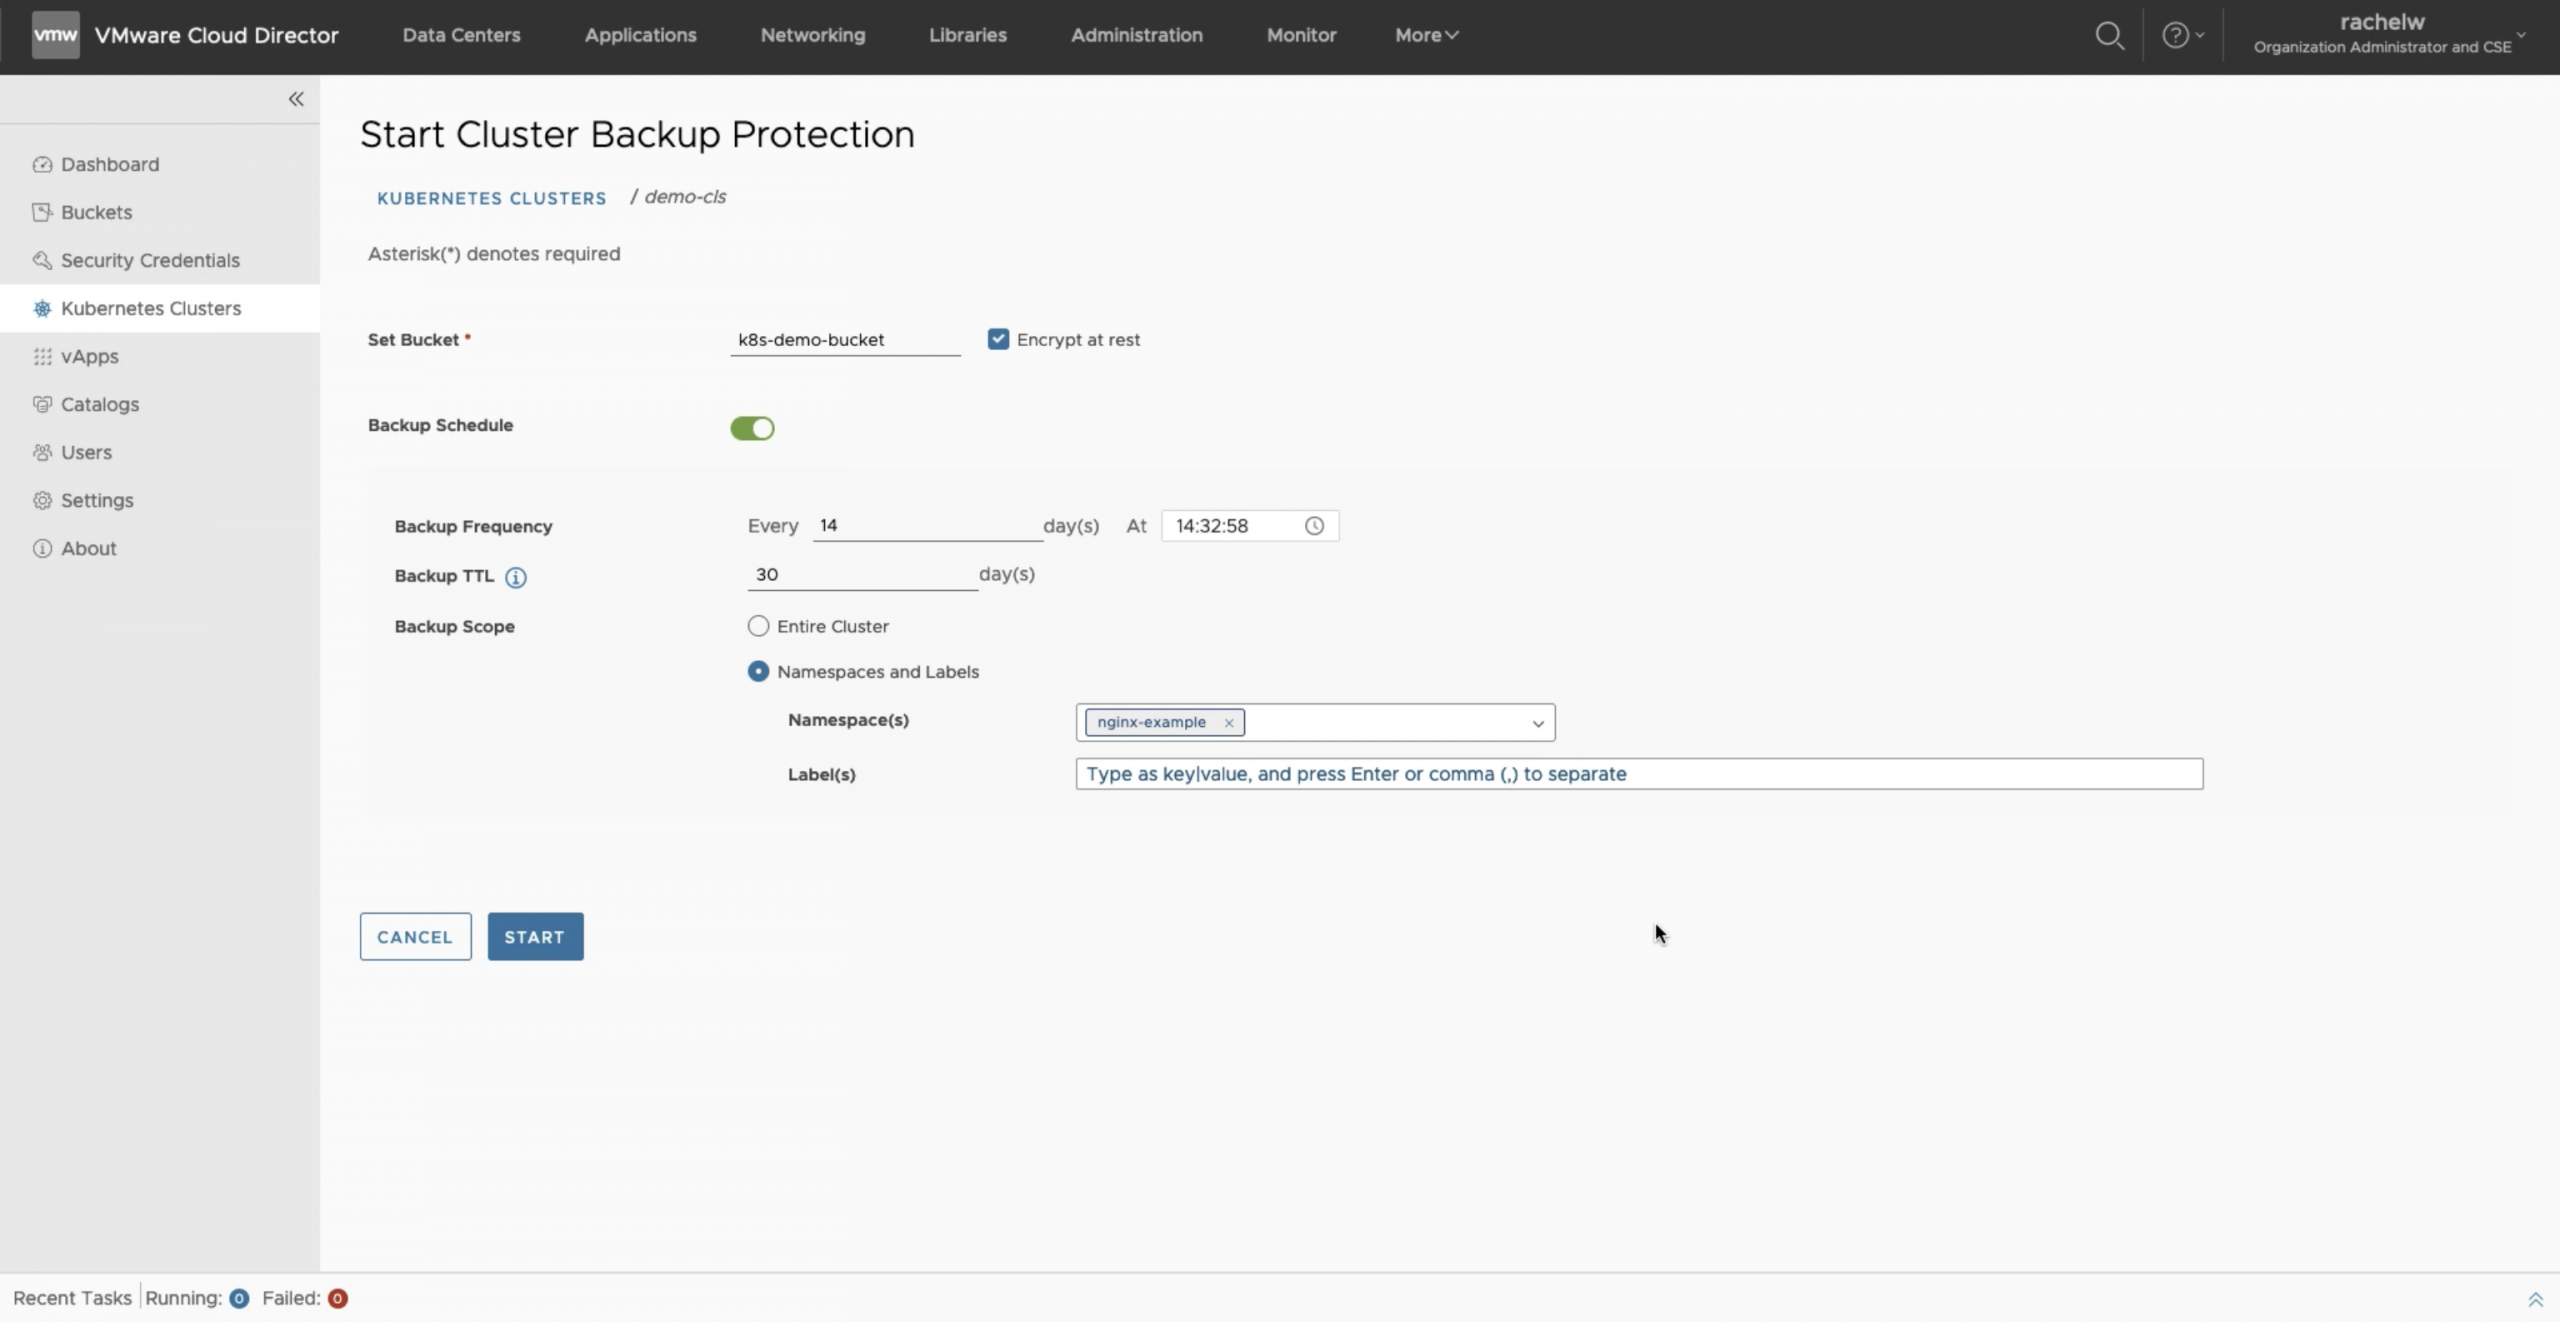Image resolution: width=2560 pixels, height=1322 pixels.
Task: Click the Buckets sidebar icon
Action: coord(42,212)
